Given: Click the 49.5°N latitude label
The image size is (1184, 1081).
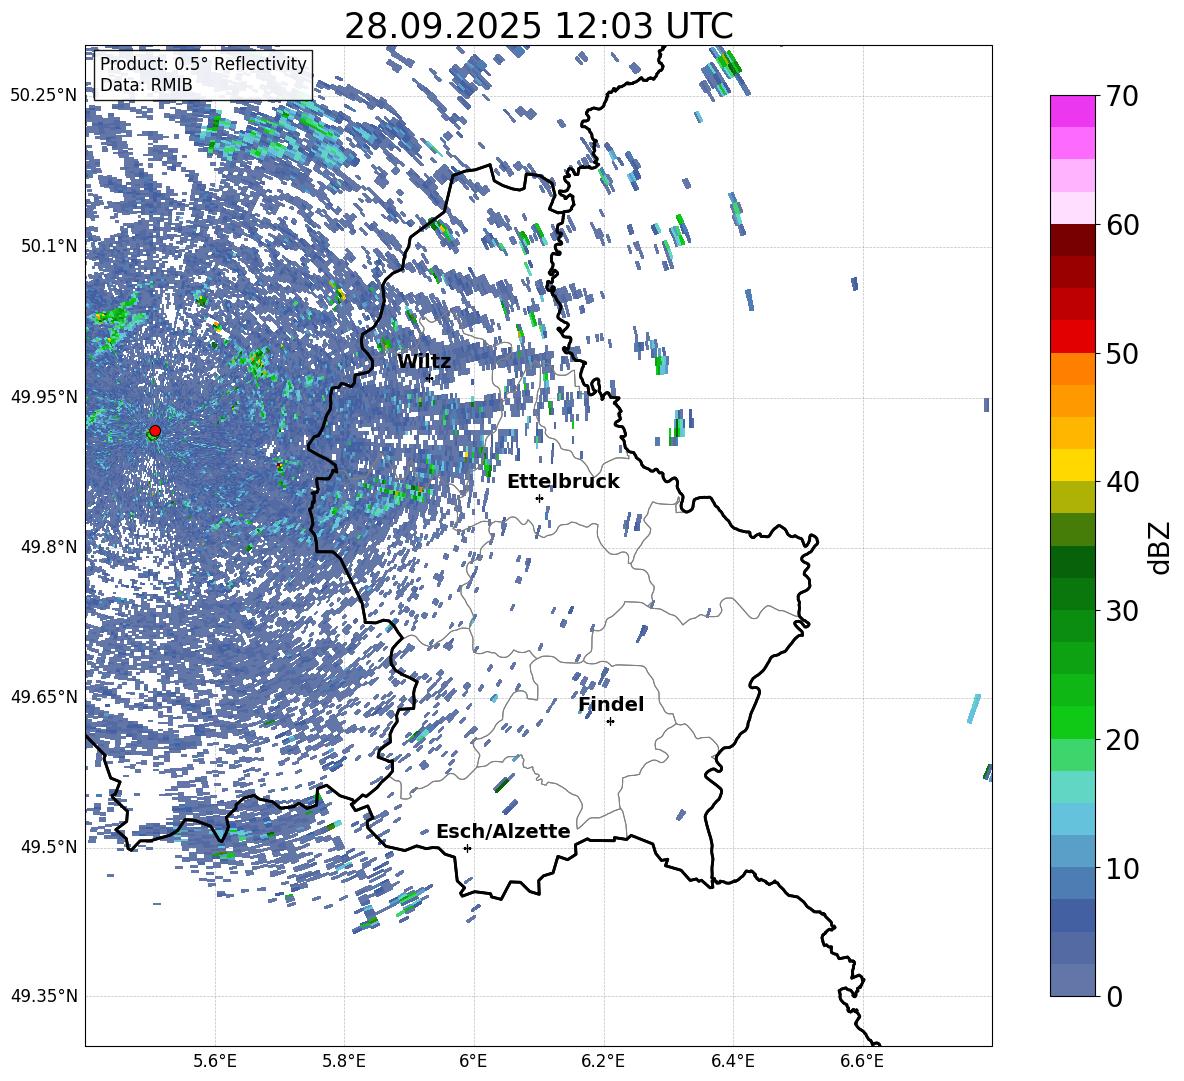Looking at the screenshot, I should 48,846.
